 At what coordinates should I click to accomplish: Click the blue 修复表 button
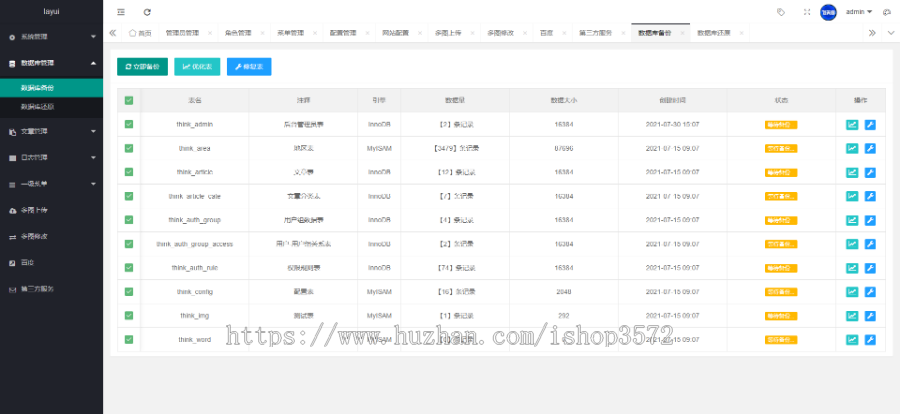click(x=249, y=67)
